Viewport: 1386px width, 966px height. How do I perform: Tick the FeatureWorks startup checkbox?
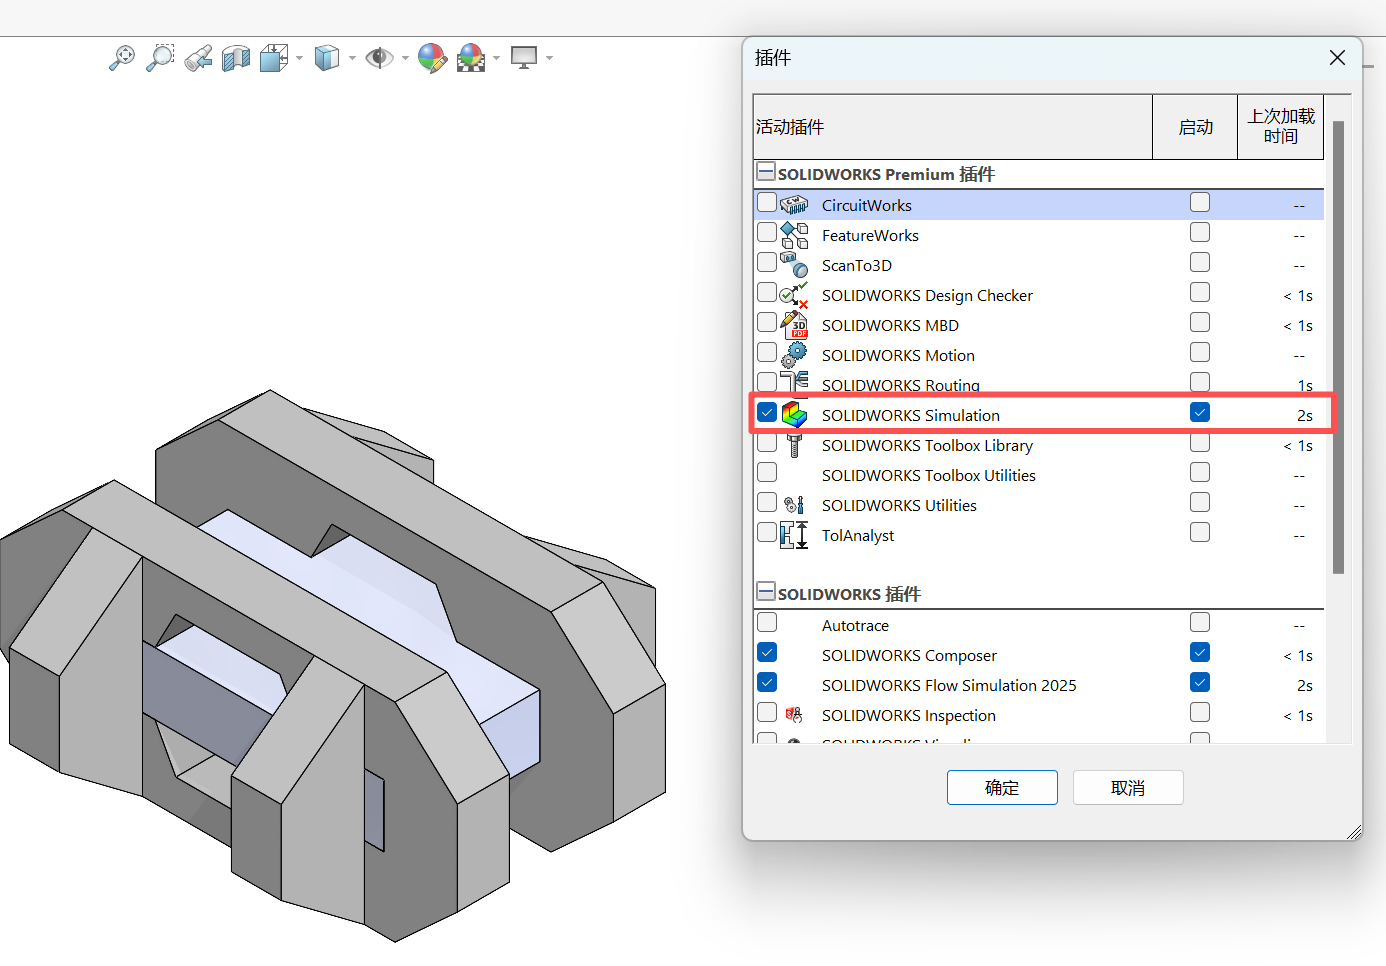(x=1200, y=232)
